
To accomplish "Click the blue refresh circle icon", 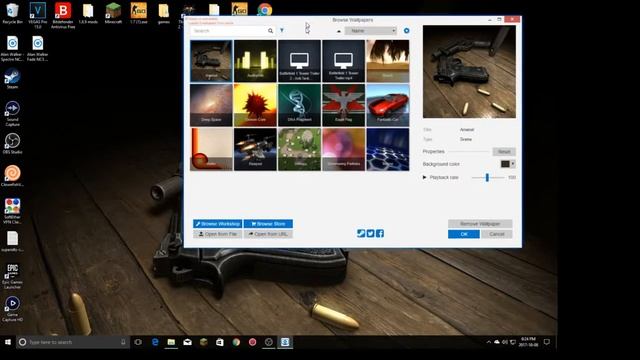I will click(x=407, y=31).
